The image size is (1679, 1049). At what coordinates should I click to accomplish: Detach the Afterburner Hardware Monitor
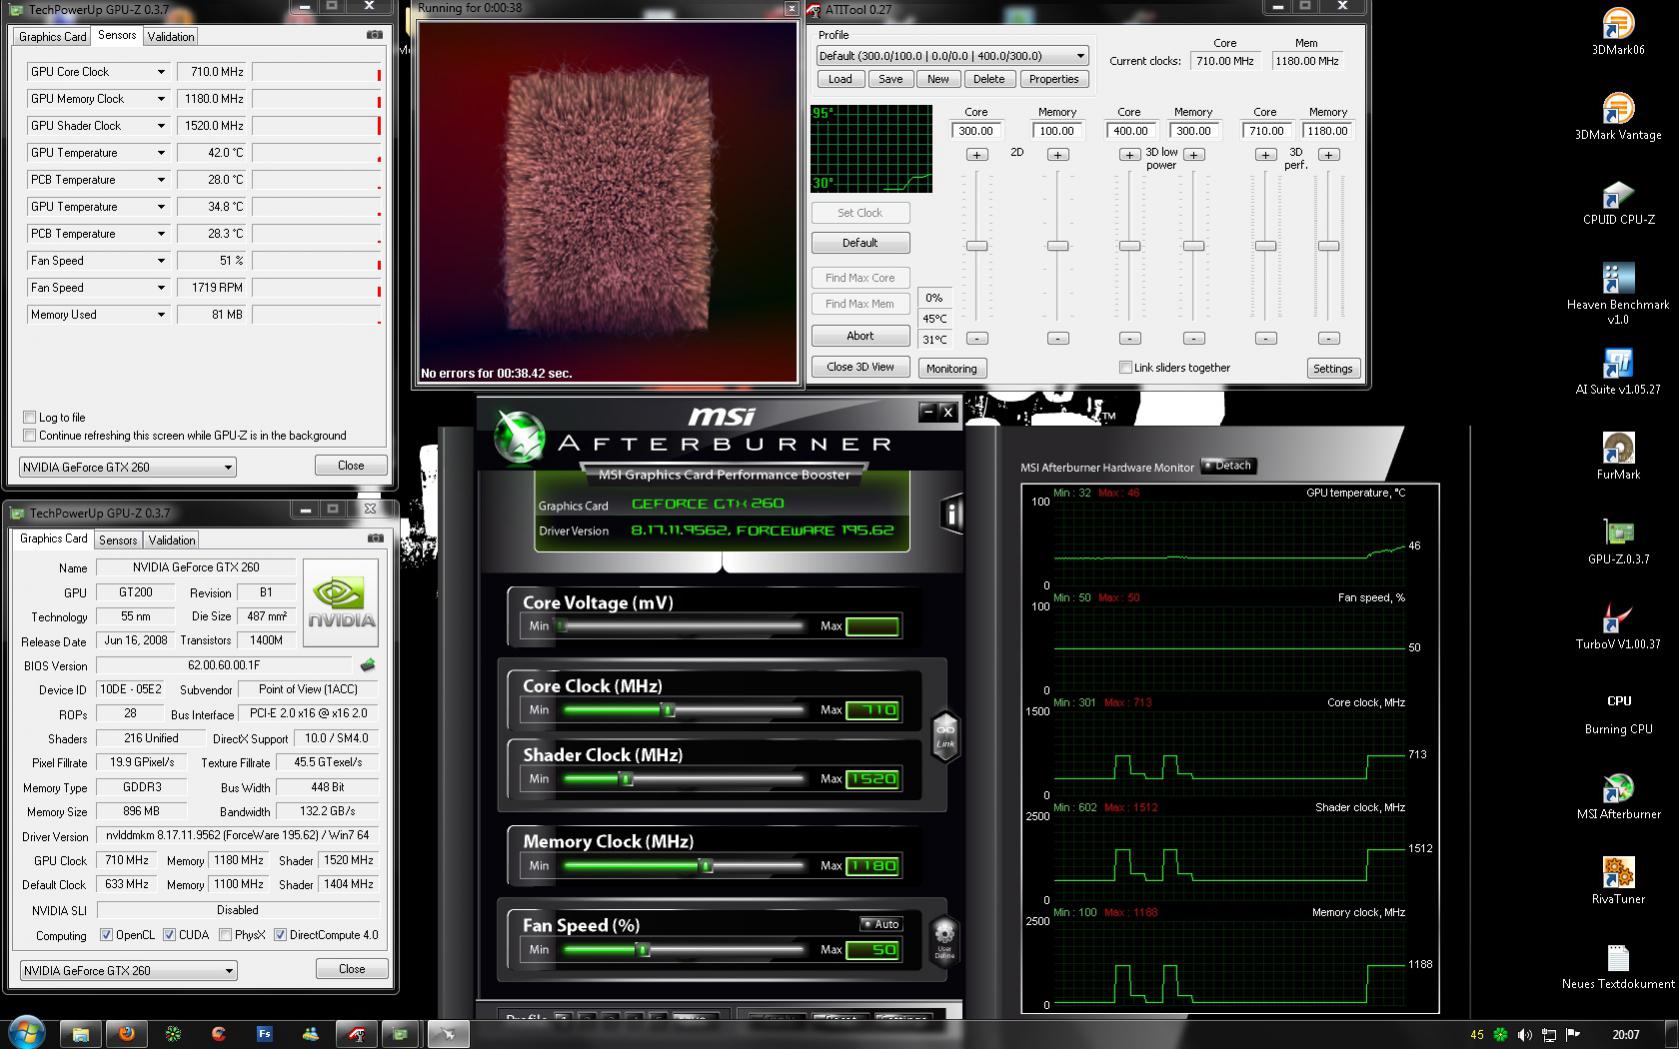(x=1227, y=465)
